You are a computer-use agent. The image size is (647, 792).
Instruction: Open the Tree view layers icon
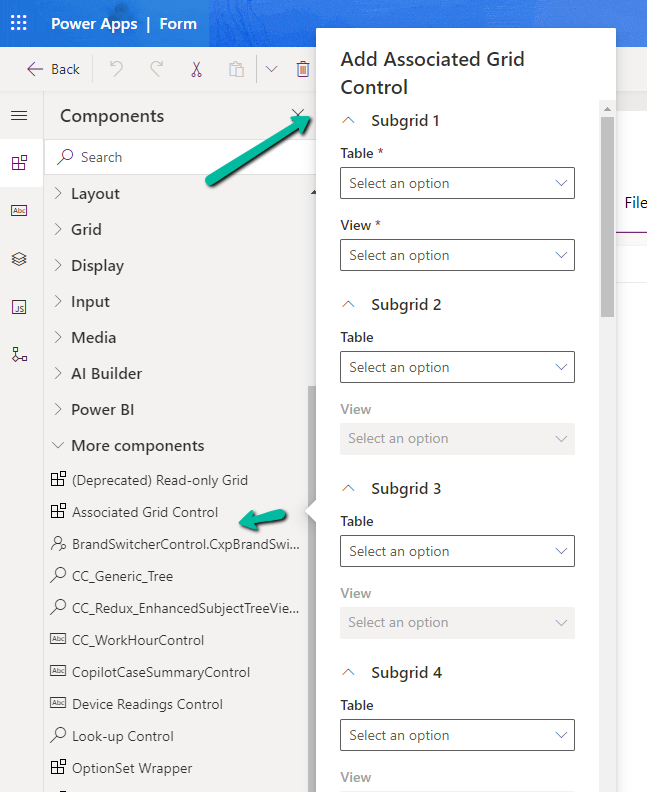pos(19,259)
